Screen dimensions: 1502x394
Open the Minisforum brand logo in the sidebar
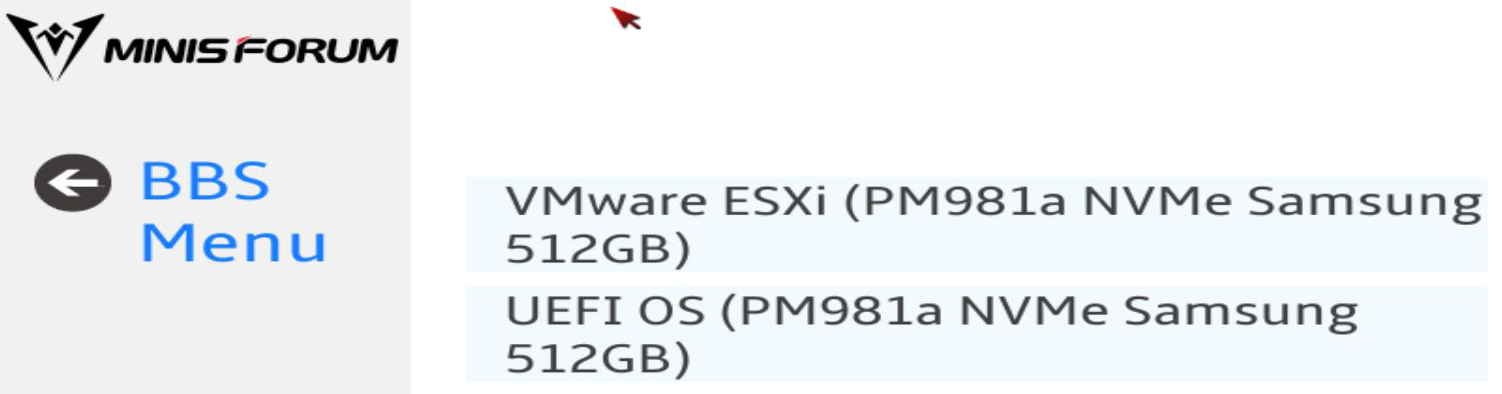[203, 47]
